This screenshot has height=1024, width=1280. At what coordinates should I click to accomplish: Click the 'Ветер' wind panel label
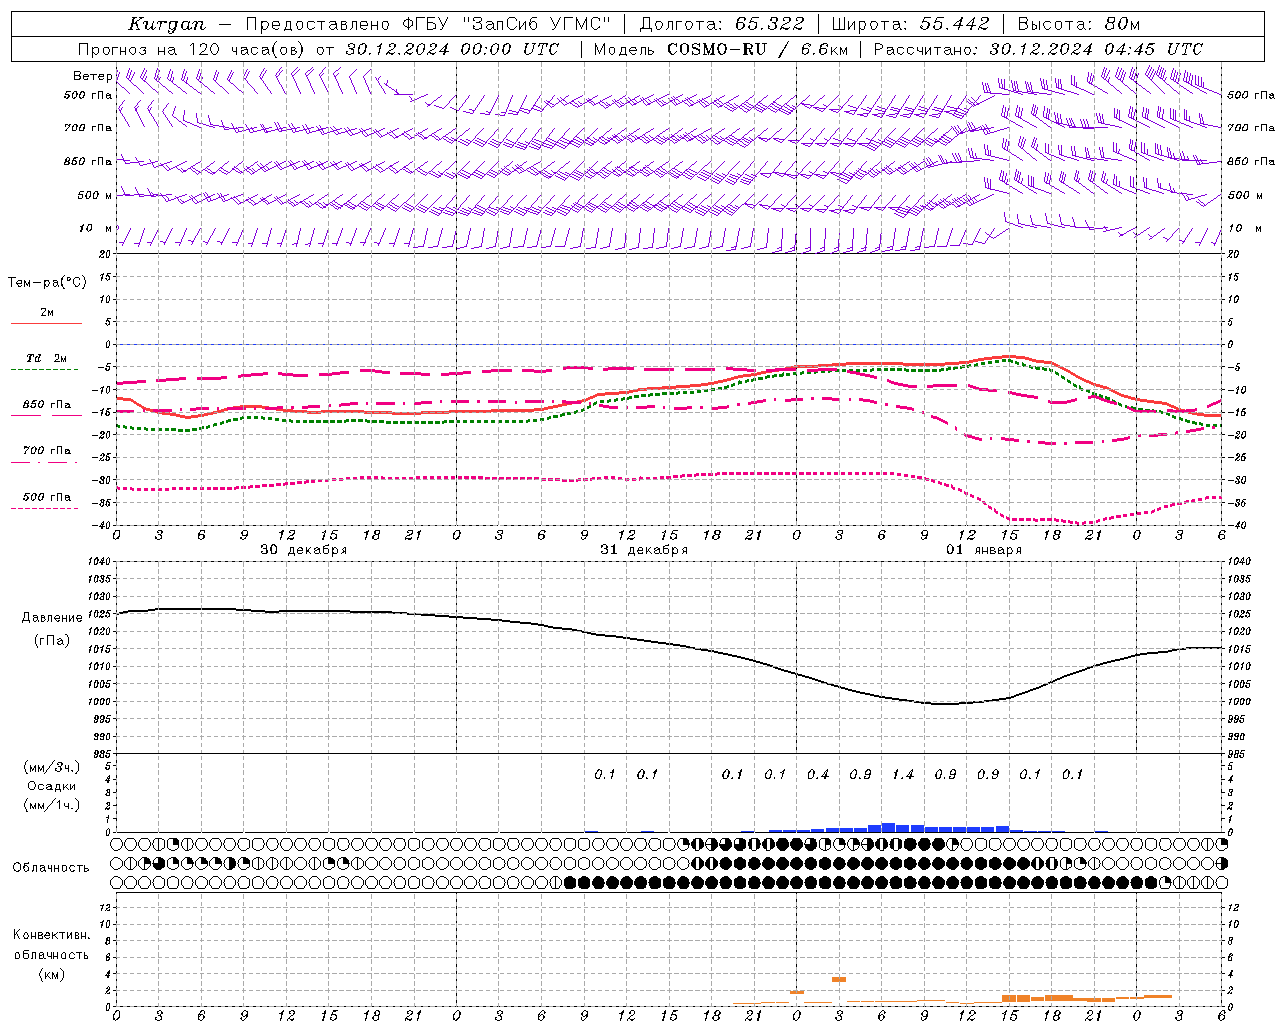(92, 76)
